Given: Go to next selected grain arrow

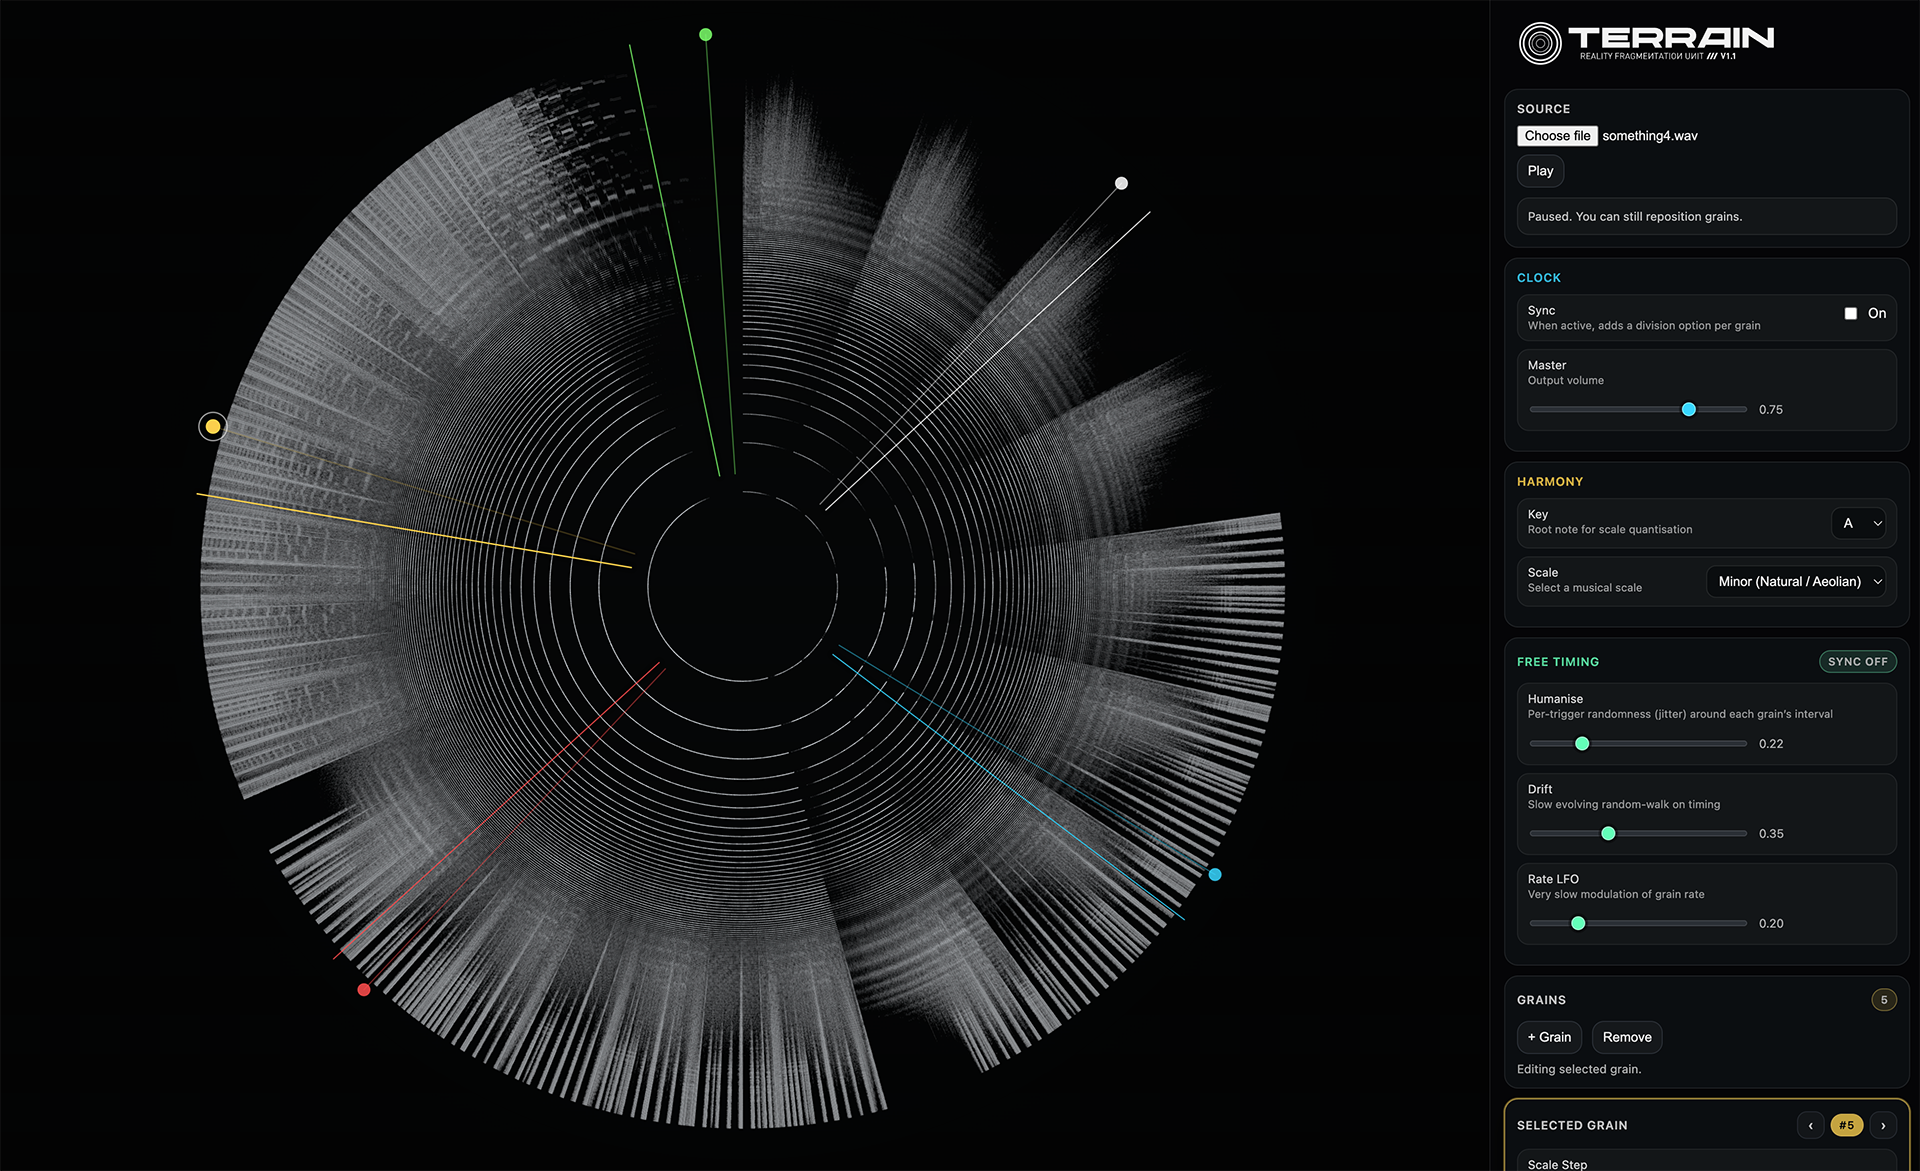Looking at the screenshot, I should click(1883, 1125).
